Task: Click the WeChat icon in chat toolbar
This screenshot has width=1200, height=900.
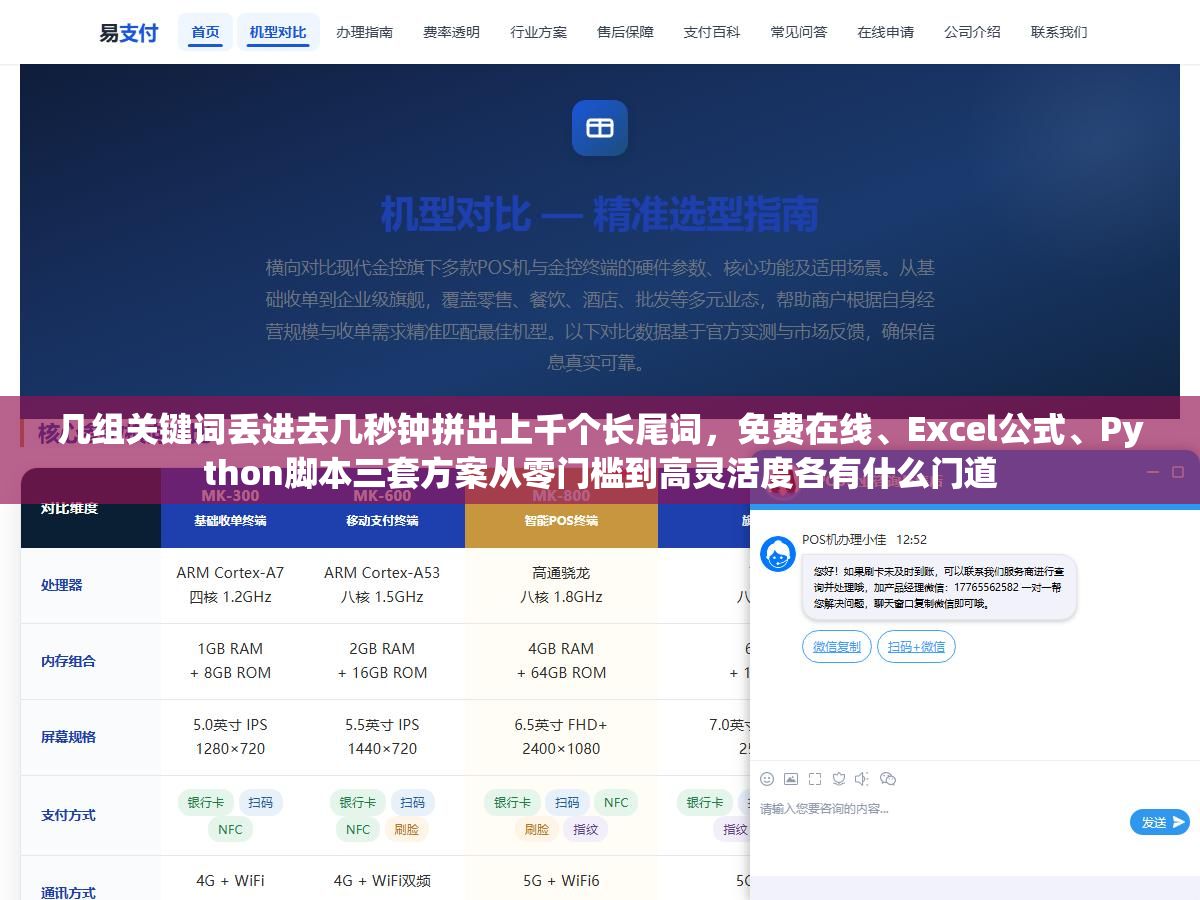Action: [x=887, y=778]
